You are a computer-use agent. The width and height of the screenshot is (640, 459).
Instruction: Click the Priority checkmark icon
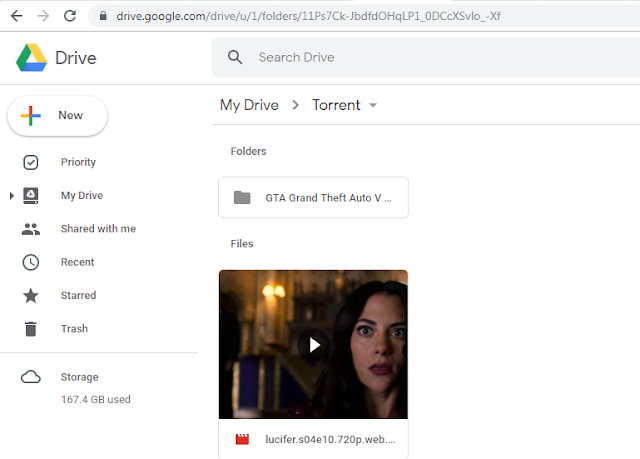coord(31,162)
